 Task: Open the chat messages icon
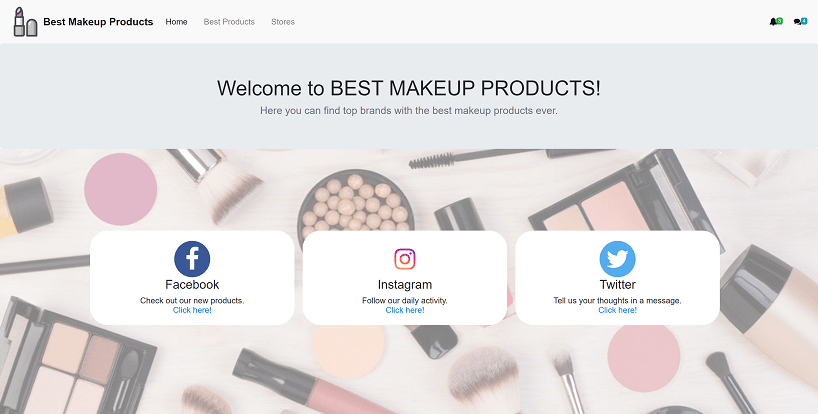tap(798, 22)
